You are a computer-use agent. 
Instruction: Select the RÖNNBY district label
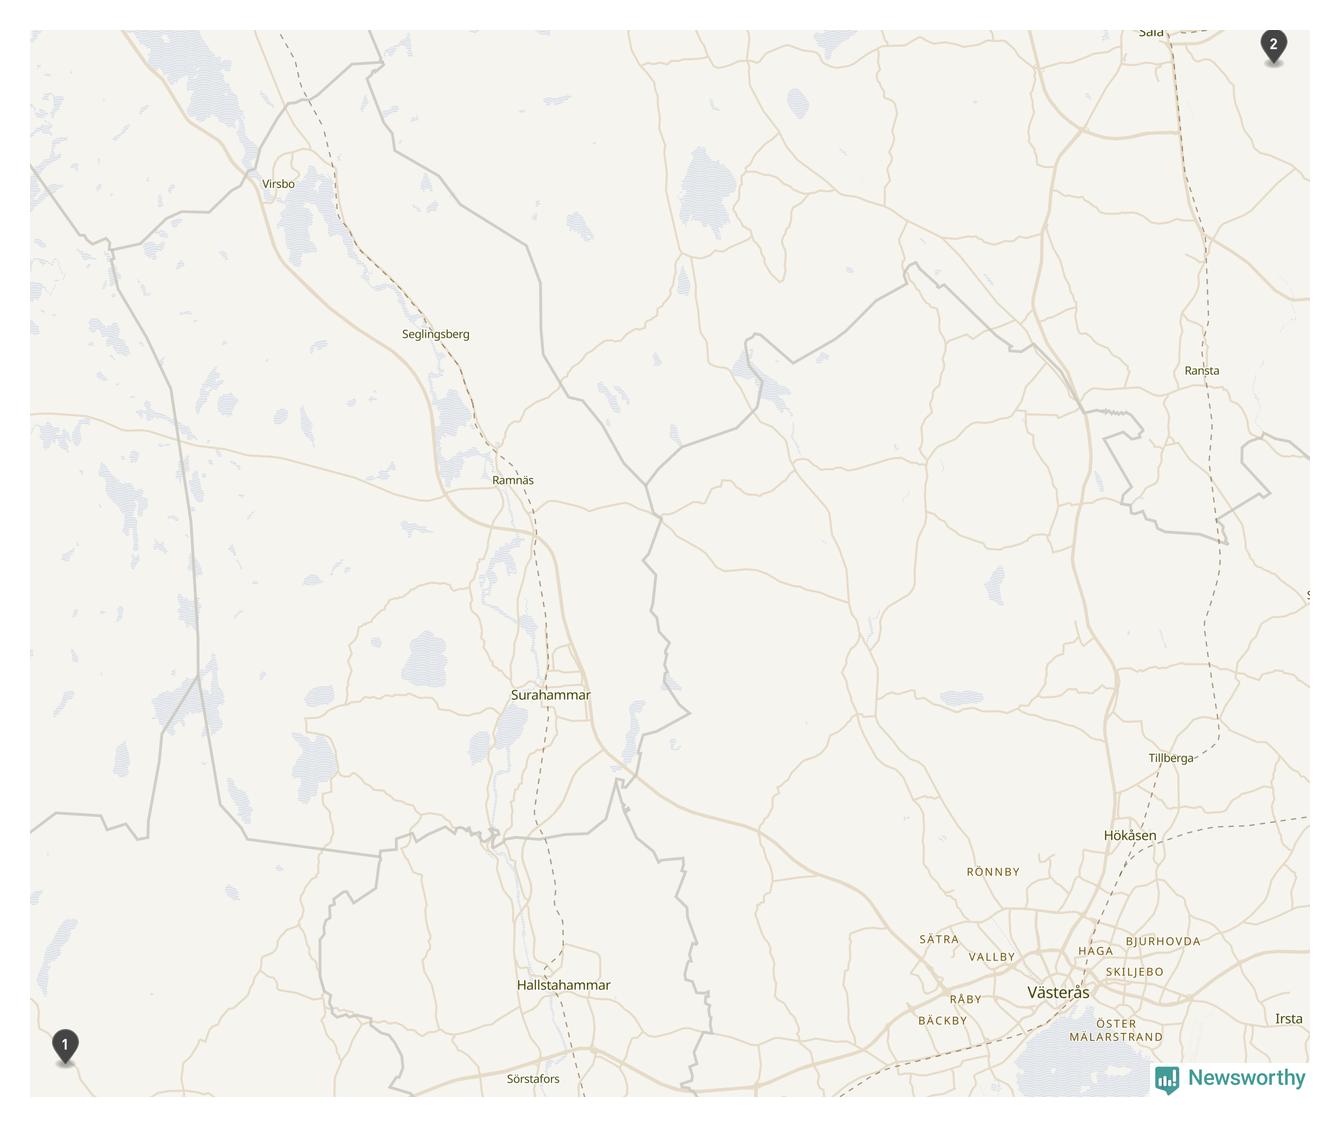[993, 872]
